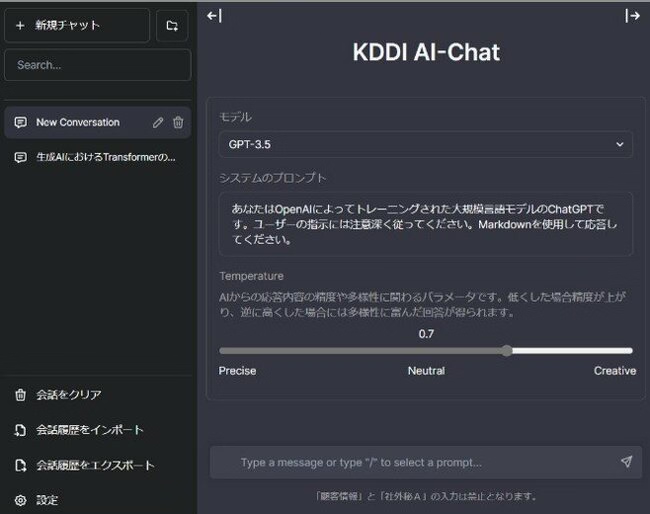Open the GPT-3.5 model dropdown
650x514 pixels.
[x=425, y=145]
